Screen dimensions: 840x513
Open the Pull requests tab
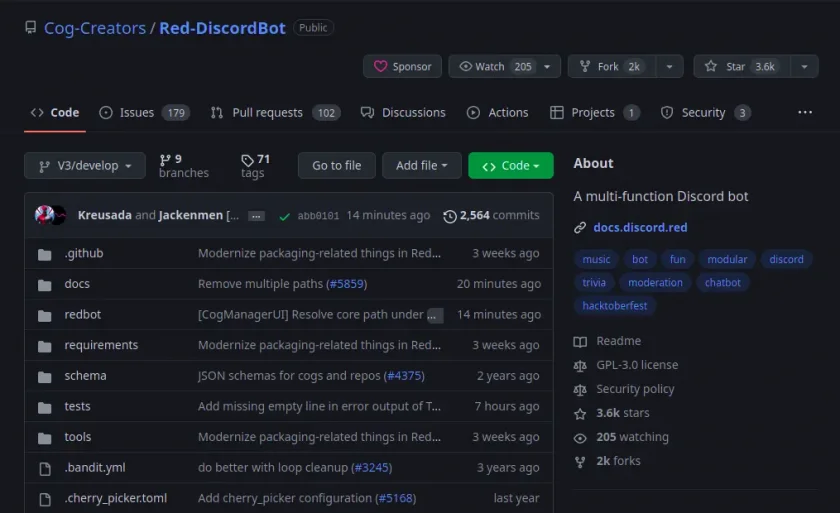coord(275,112)
